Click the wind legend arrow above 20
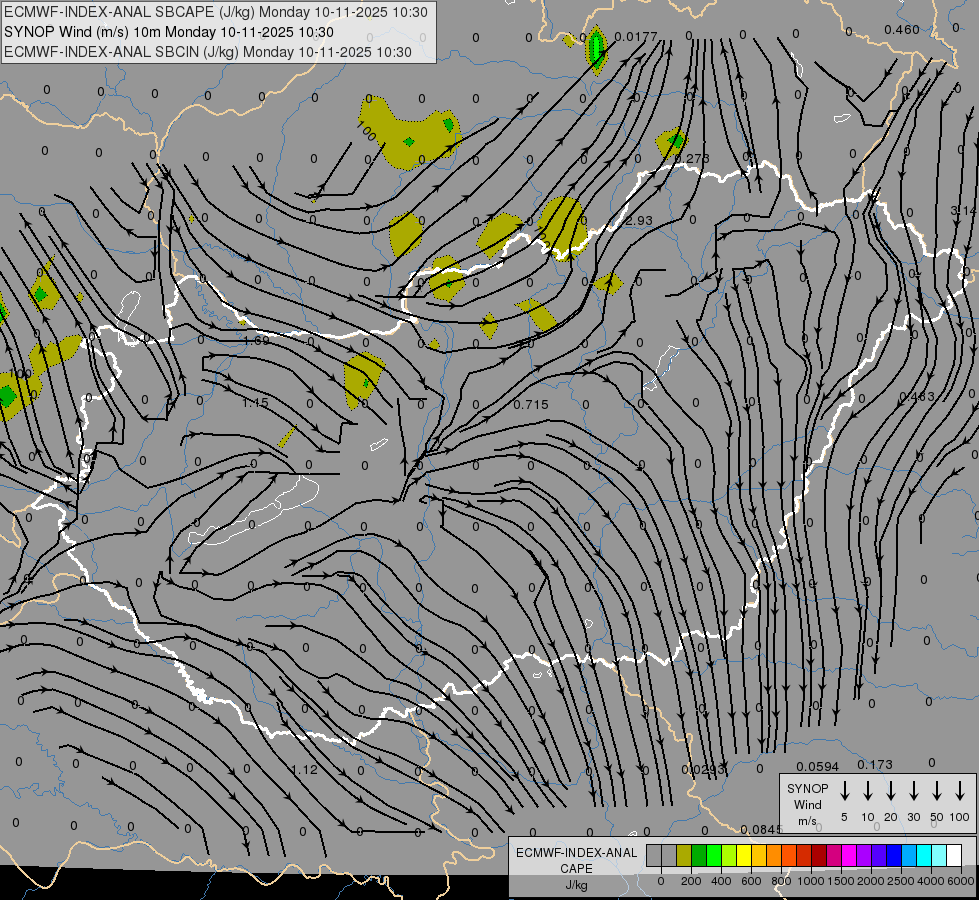 point(891,791)
